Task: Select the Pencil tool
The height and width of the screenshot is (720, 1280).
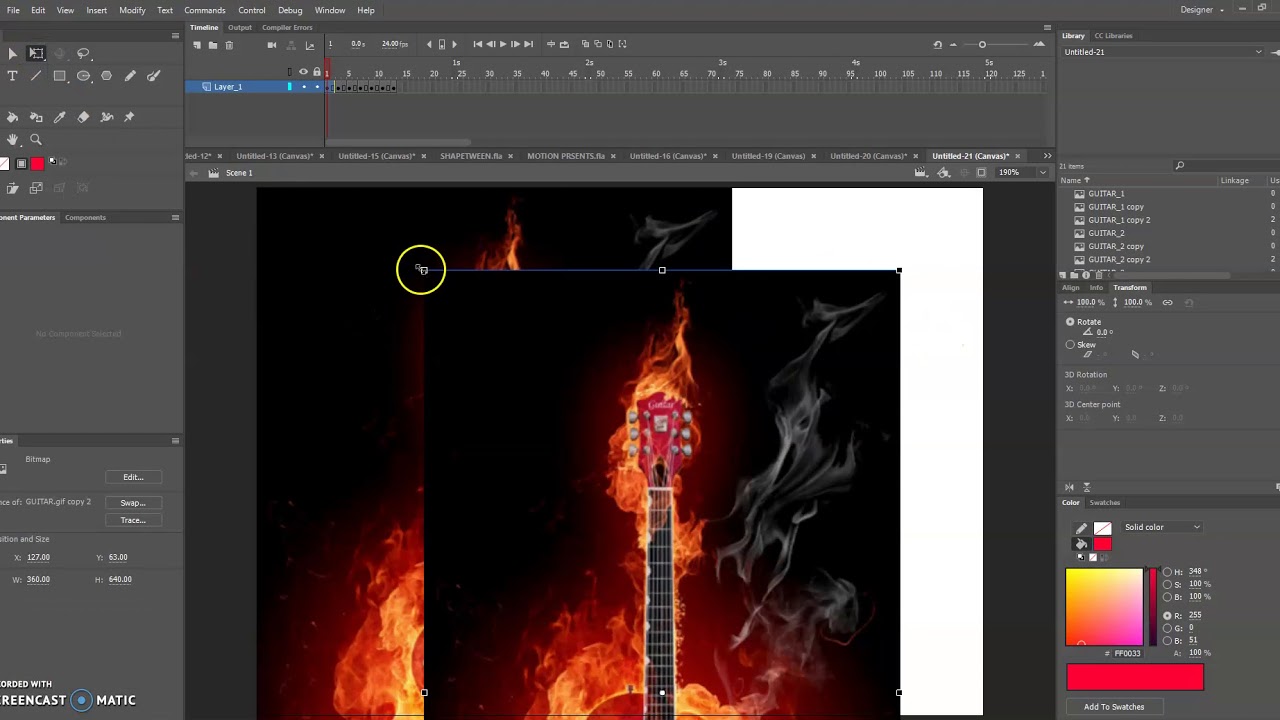Action: 130,76
